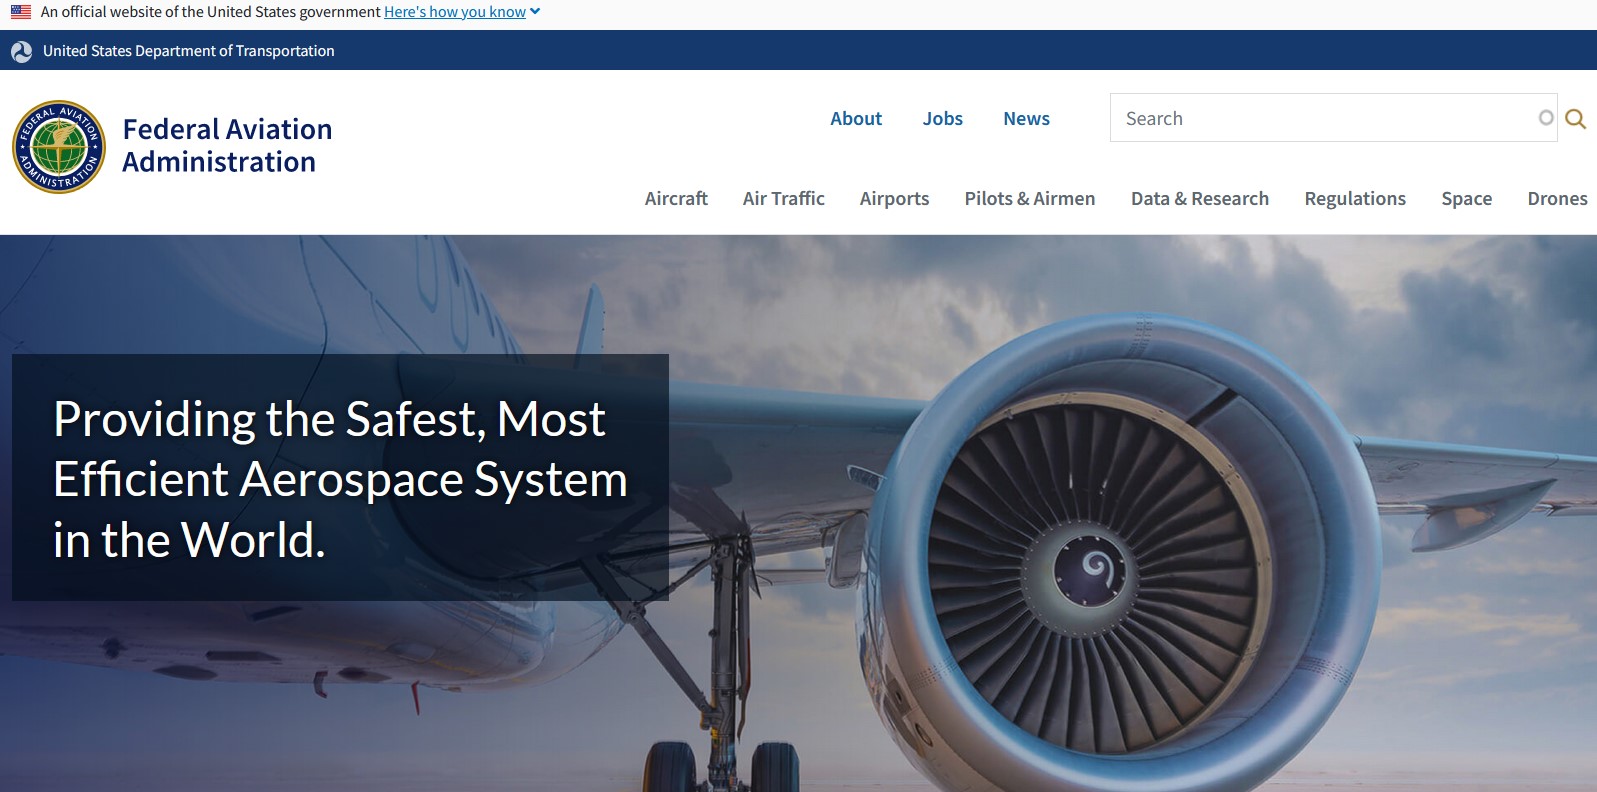Open "Here's how you know" link
Viewport: 1597px width, 792px height.
[x=455, y=12]
